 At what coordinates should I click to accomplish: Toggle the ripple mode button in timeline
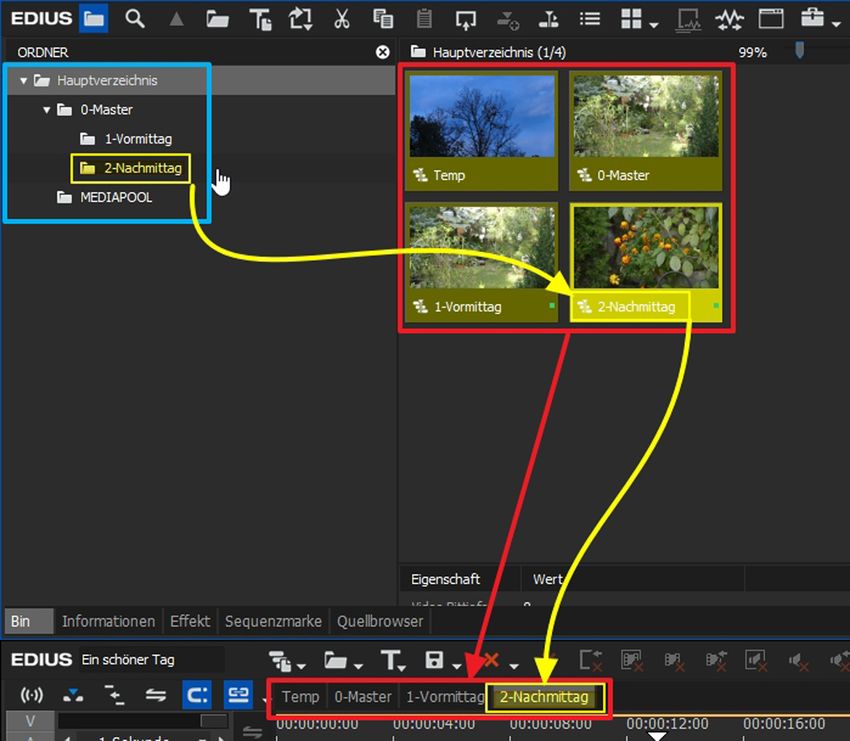197,696
